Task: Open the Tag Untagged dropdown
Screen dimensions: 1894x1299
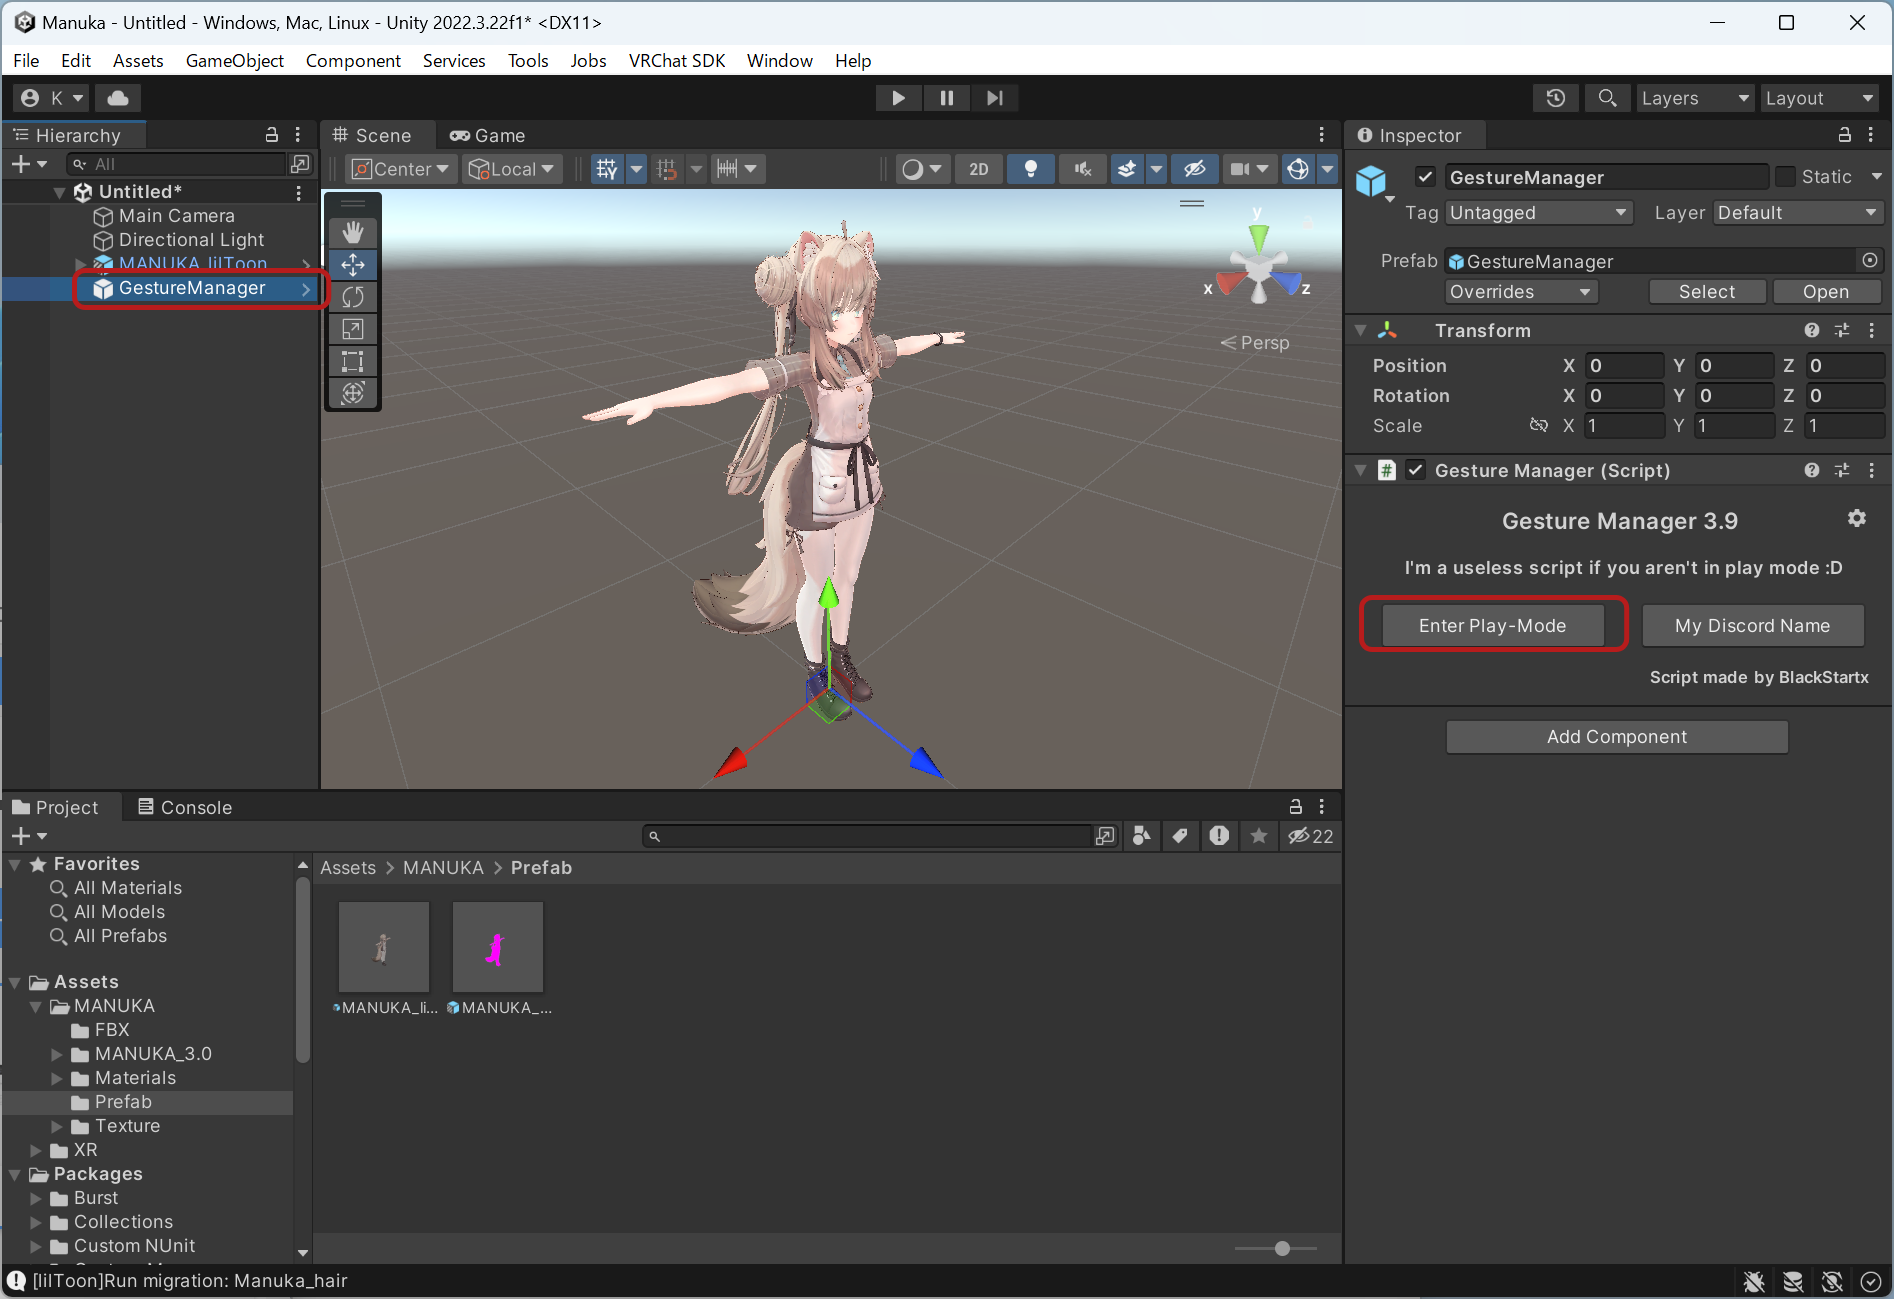Action: [1539, 213]
